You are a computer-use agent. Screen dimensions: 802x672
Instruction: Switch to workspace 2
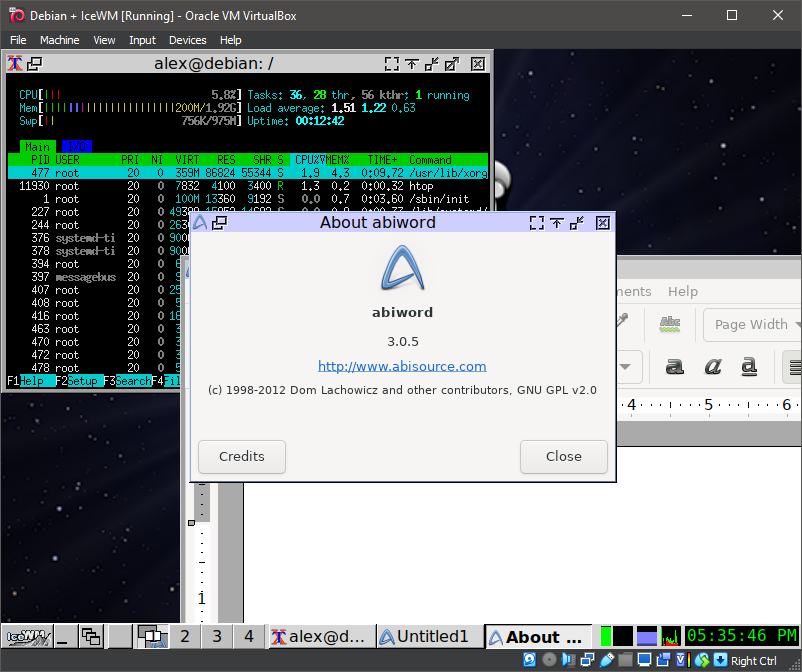click(184, 636)
